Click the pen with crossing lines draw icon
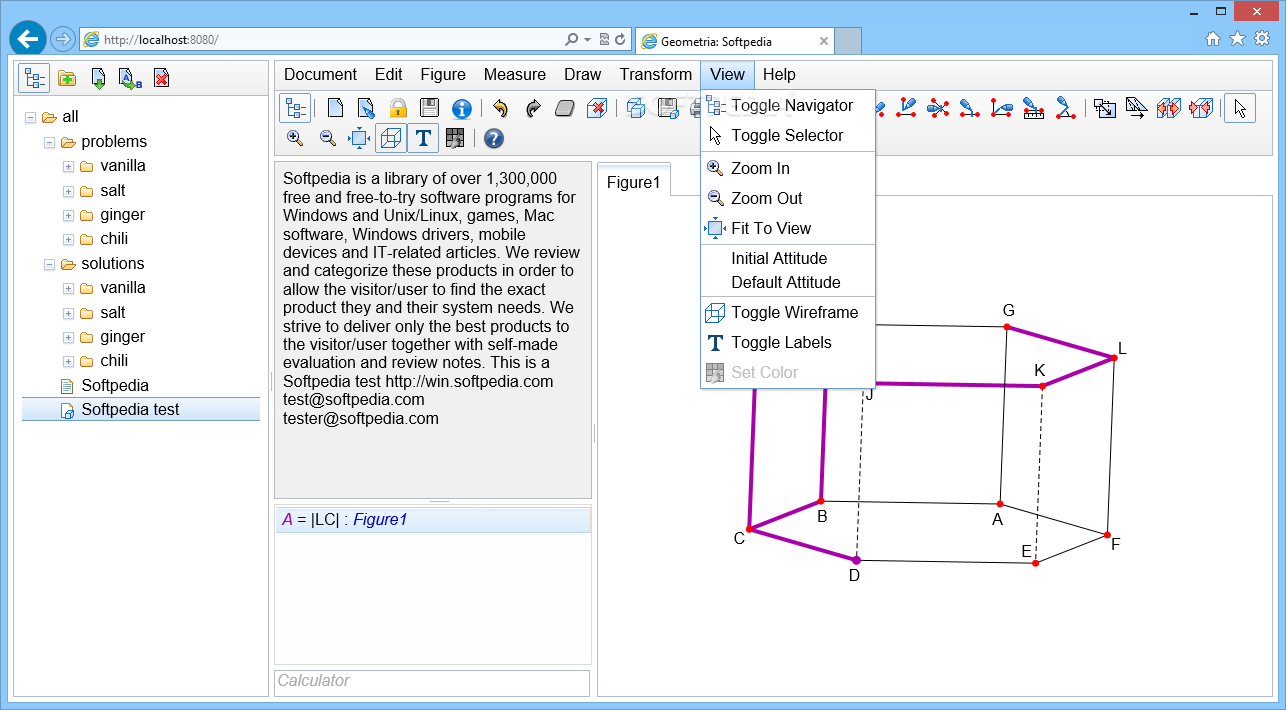The image size is (1286, 710). coord(938,108)
